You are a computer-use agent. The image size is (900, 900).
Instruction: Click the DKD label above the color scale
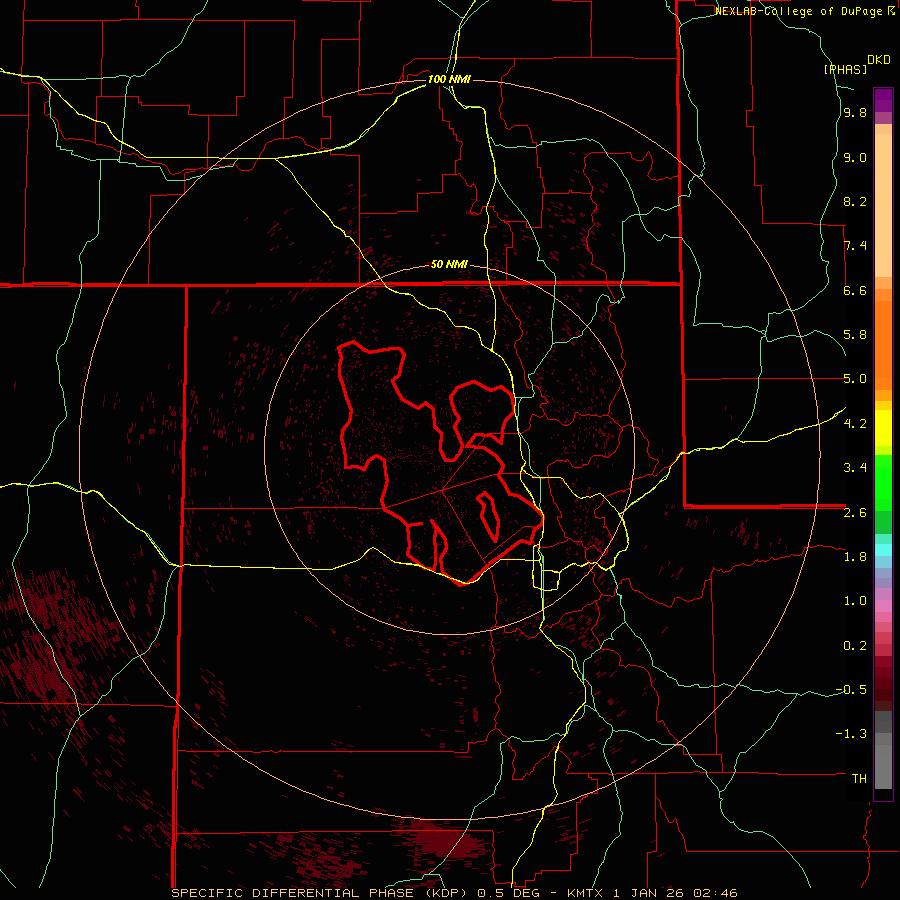click(x=879, y=60)
